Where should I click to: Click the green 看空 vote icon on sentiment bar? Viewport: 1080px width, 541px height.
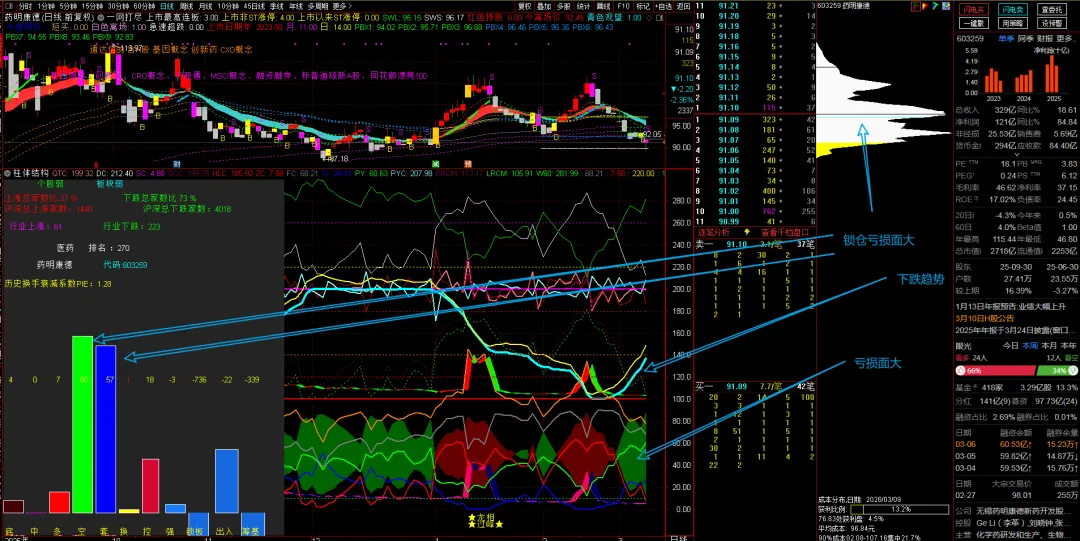click(x=1073, y=371)
